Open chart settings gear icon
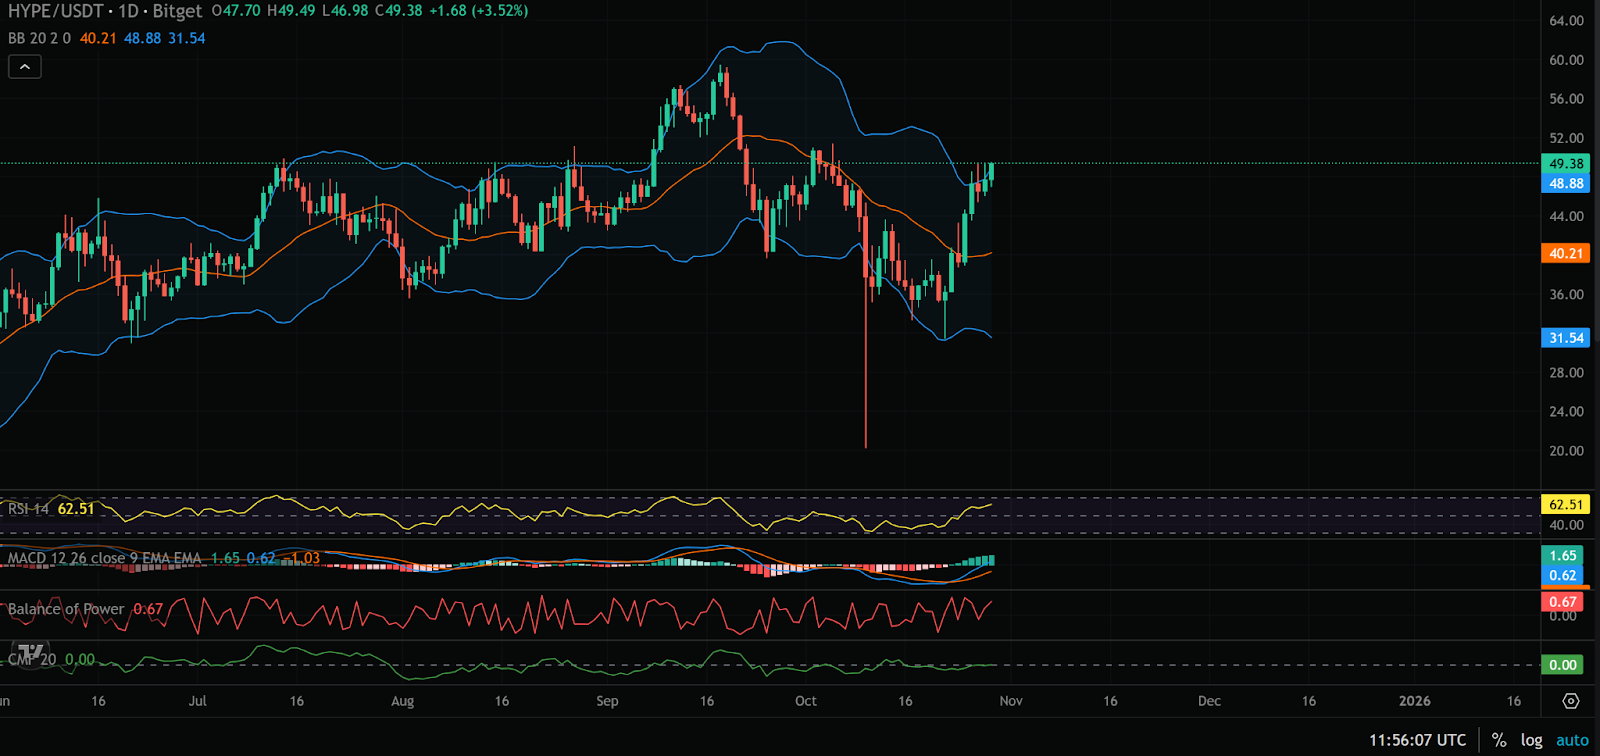This screenshot has height=756, width=1600. coord(1571,701)
